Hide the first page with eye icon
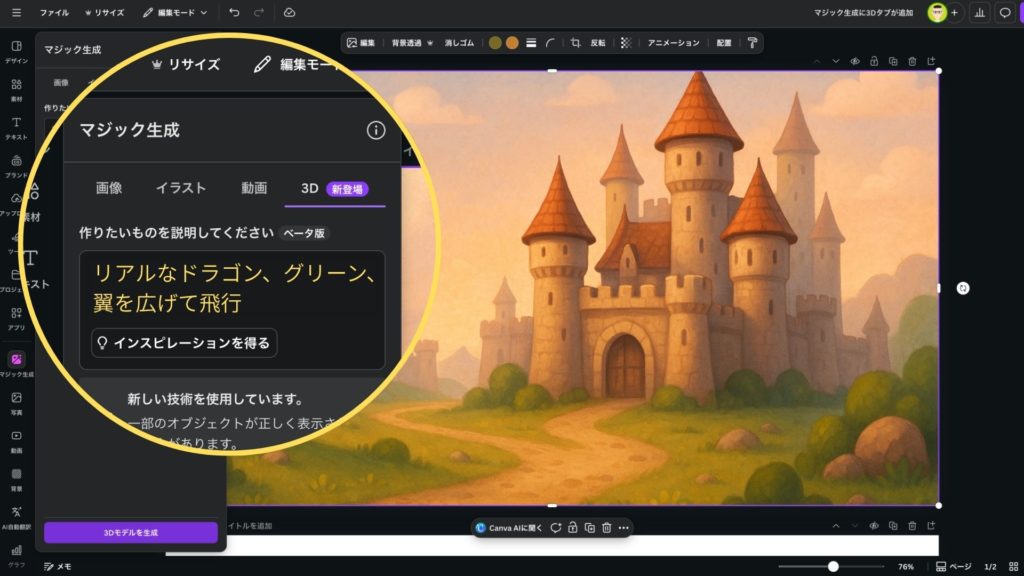The width and height of the screenshot is (1024, 576). pyautogui.click(x=855, y=61)
